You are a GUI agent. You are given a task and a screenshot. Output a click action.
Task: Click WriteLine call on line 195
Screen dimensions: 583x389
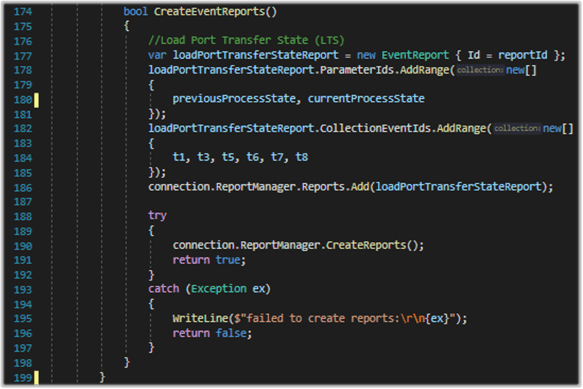(x=200, y=318)
